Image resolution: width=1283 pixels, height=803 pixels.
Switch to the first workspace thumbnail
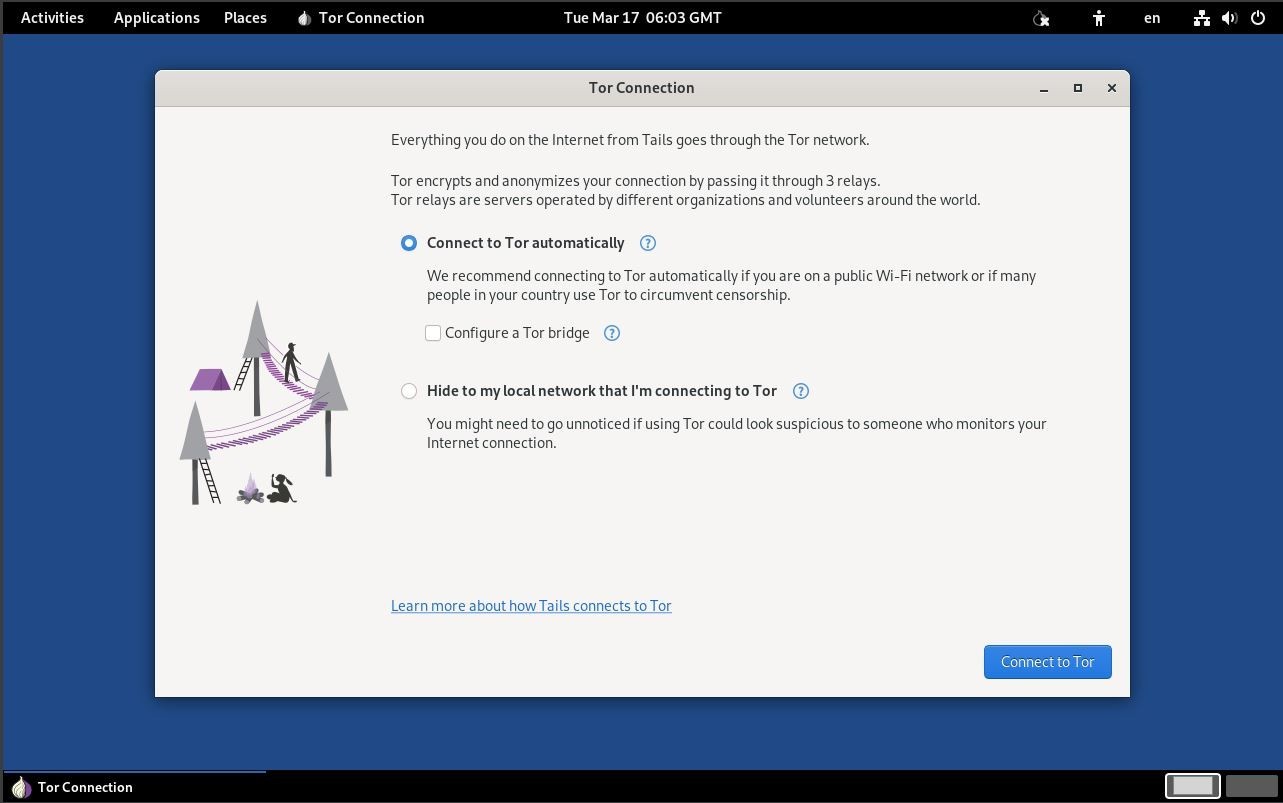(x=1193, y=786)
